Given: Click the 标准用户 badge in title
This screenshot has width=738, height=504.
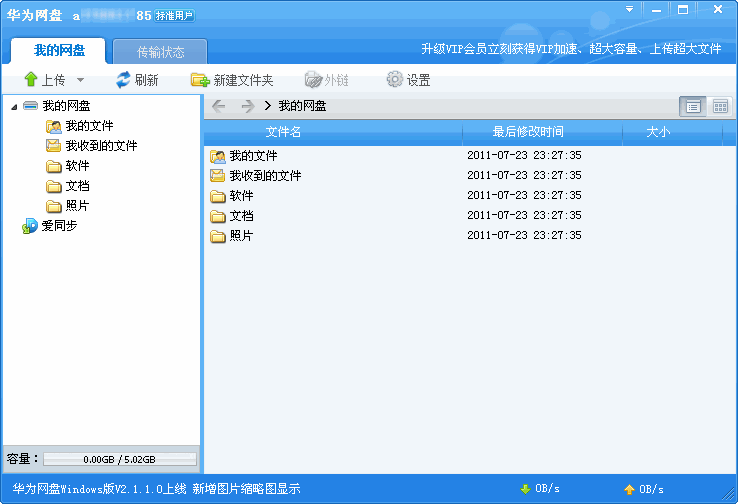Looking at the screenshot, I should tap(174, 16).
